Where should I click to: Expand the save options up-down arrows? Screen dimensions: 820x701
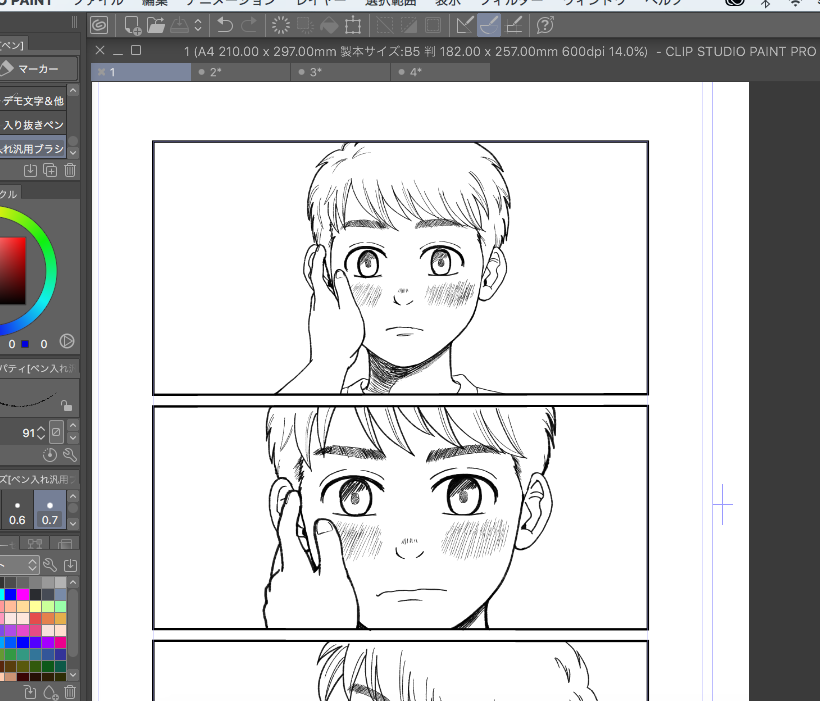pyautogui.click(x=198, y=25)
